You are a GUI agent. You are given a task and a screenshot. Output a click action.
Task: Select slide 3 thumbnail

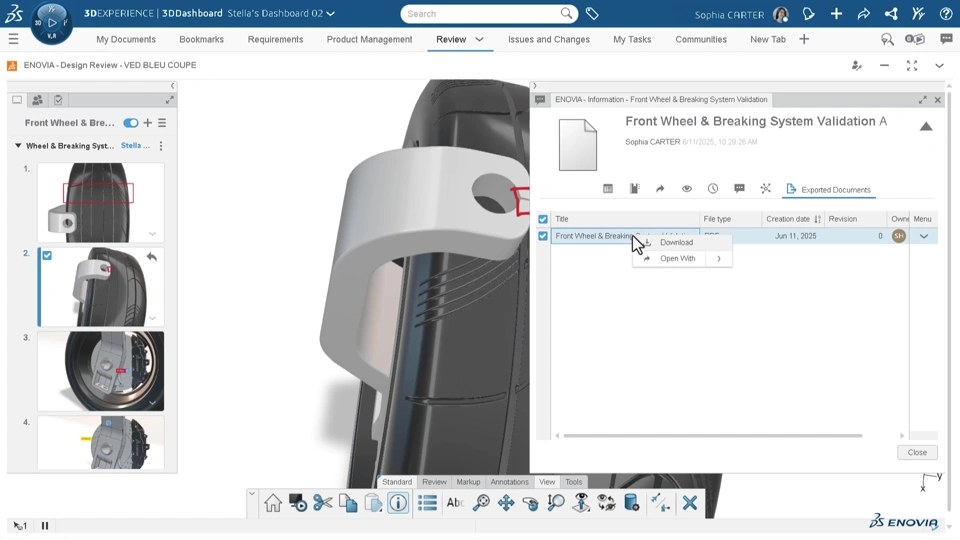[x=100, y=371]
